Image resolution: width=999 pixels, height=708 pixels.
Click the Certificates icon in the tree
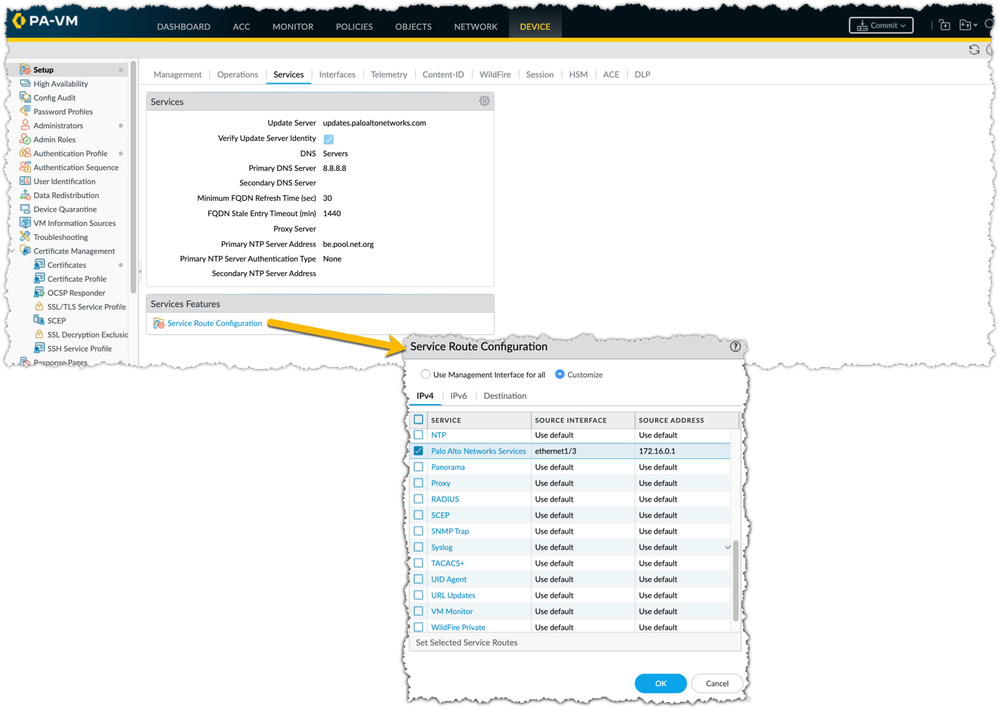[x=39, y=264]
